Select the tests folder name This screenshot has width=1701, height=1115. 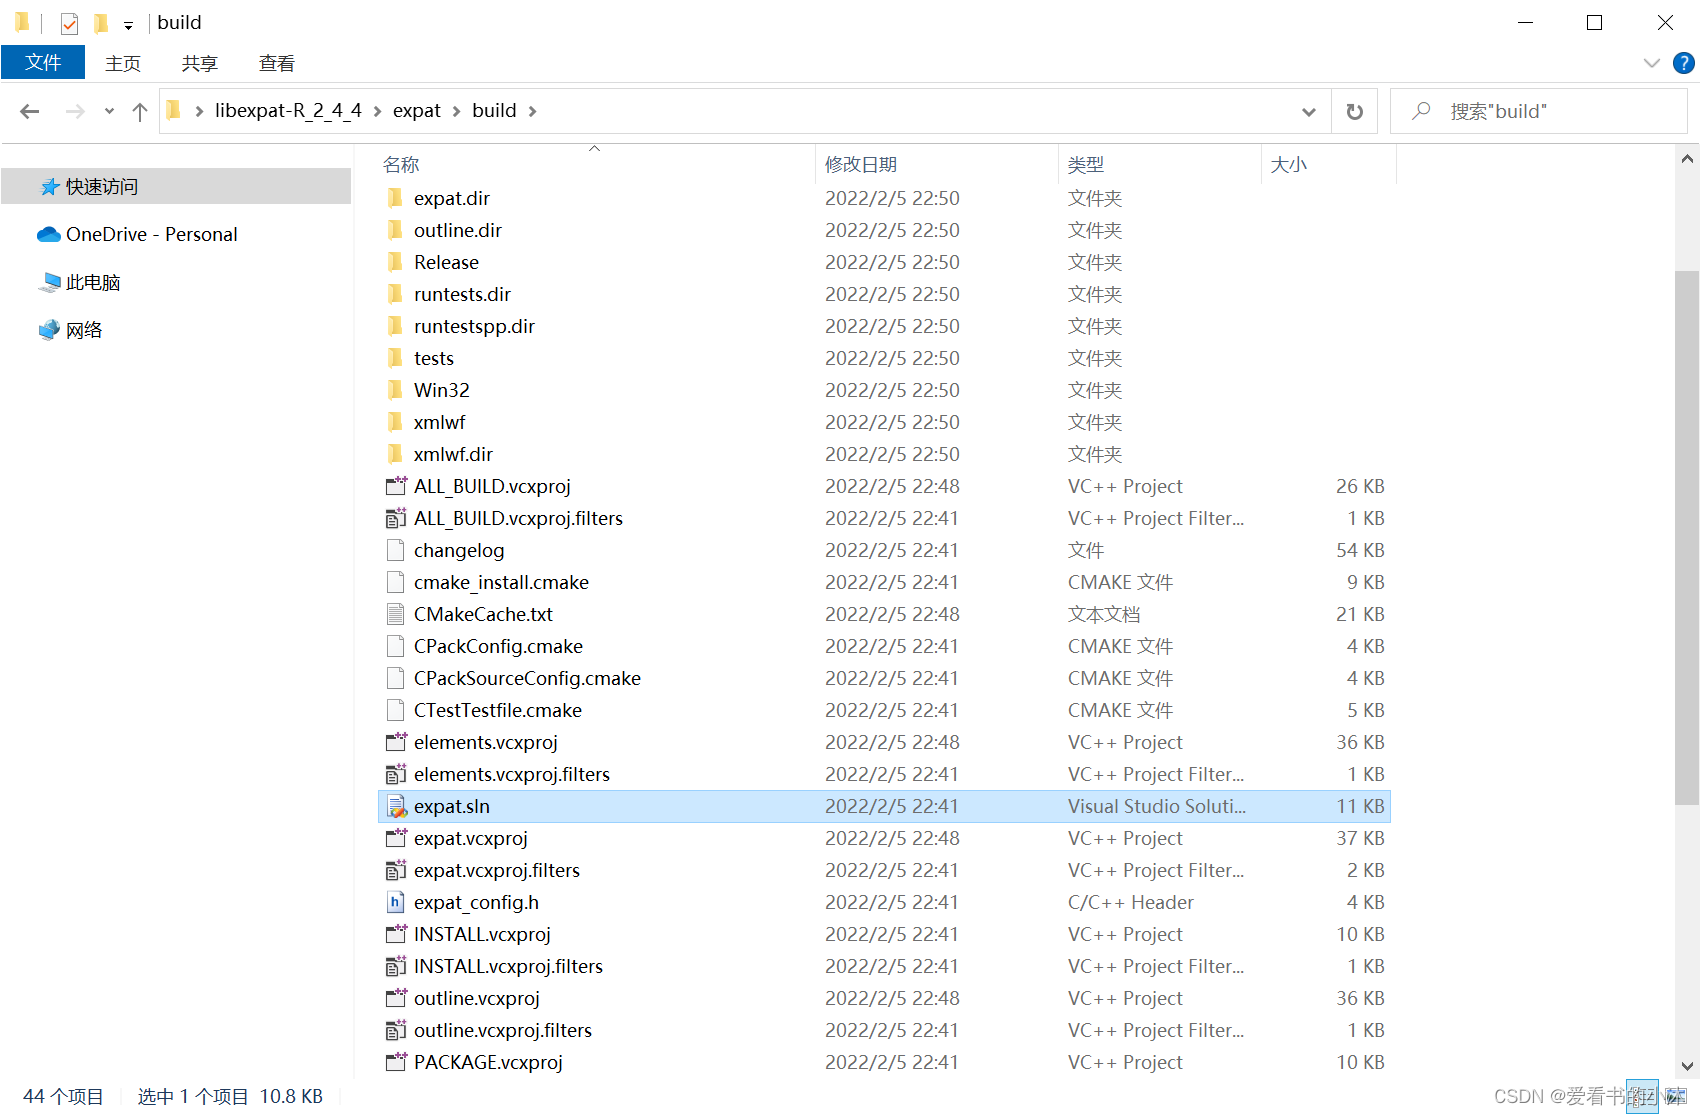coord(433,358)
